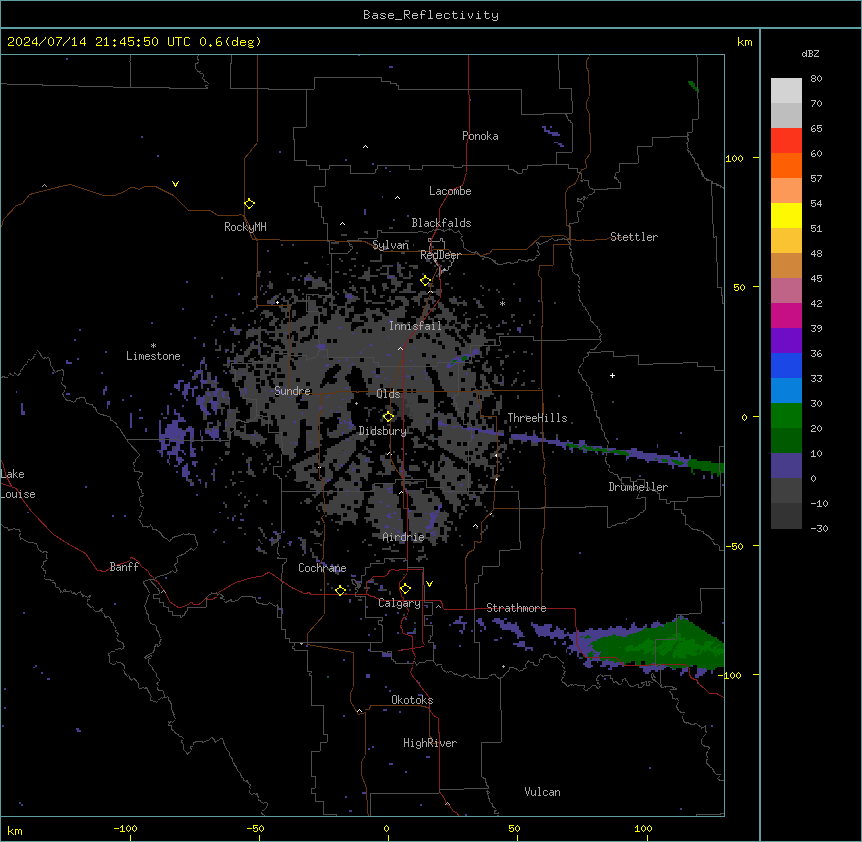Image resolution: width=862 pixels, height=842 pixels.
Task: Click the dBZ legend heading
Action: (x=810, y=53)
